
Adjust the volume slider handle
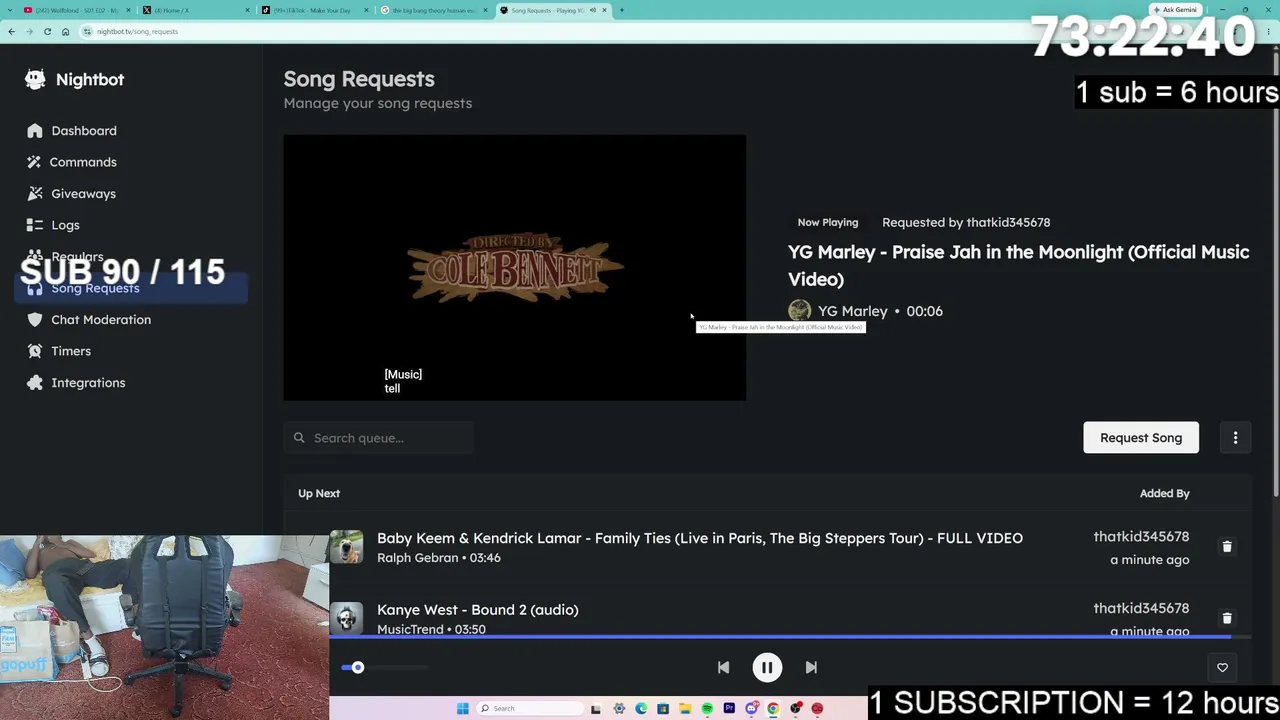coord(357,667)
